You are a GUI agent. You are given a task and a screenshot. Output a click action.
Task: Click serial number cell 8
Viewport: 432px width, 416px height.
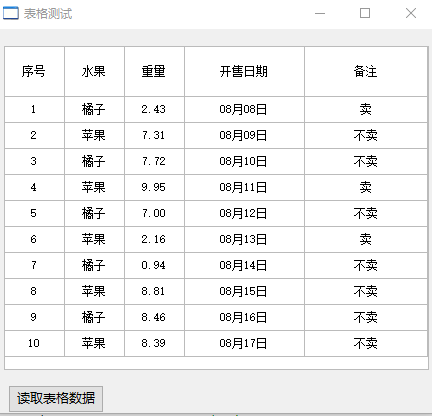(x=34, y=292)
